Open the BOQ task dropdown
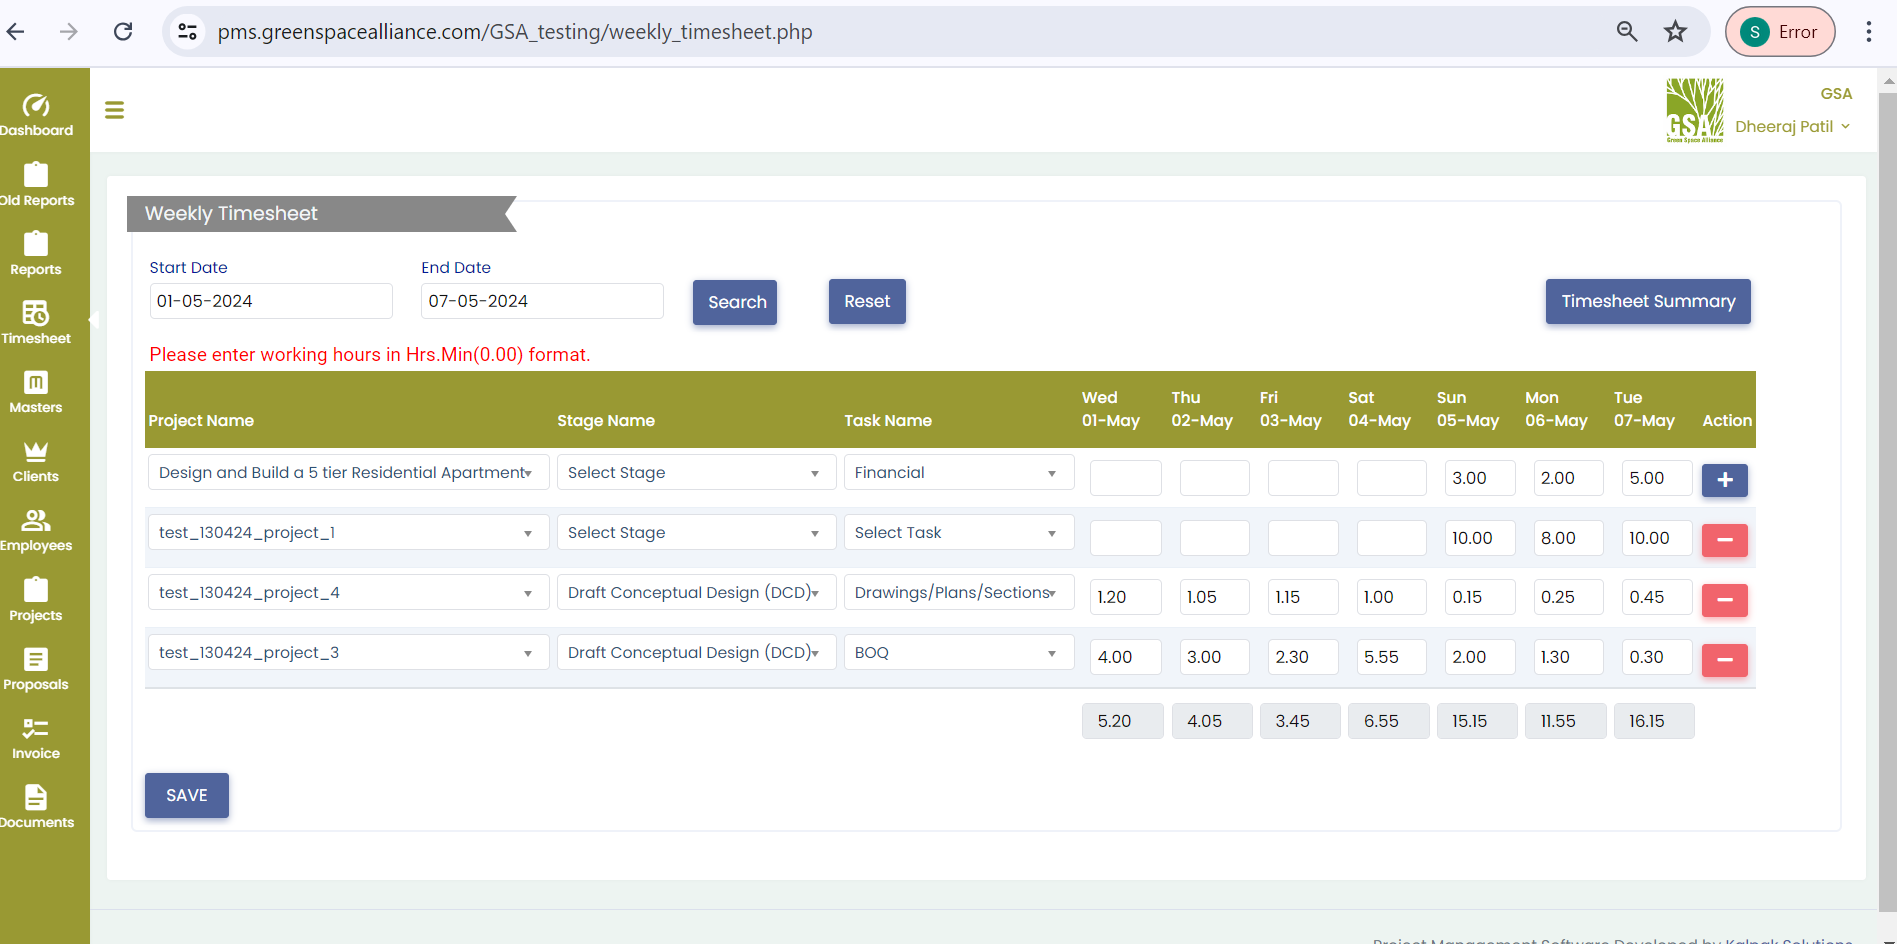1897x944 pixels. (x=958, y=653)
